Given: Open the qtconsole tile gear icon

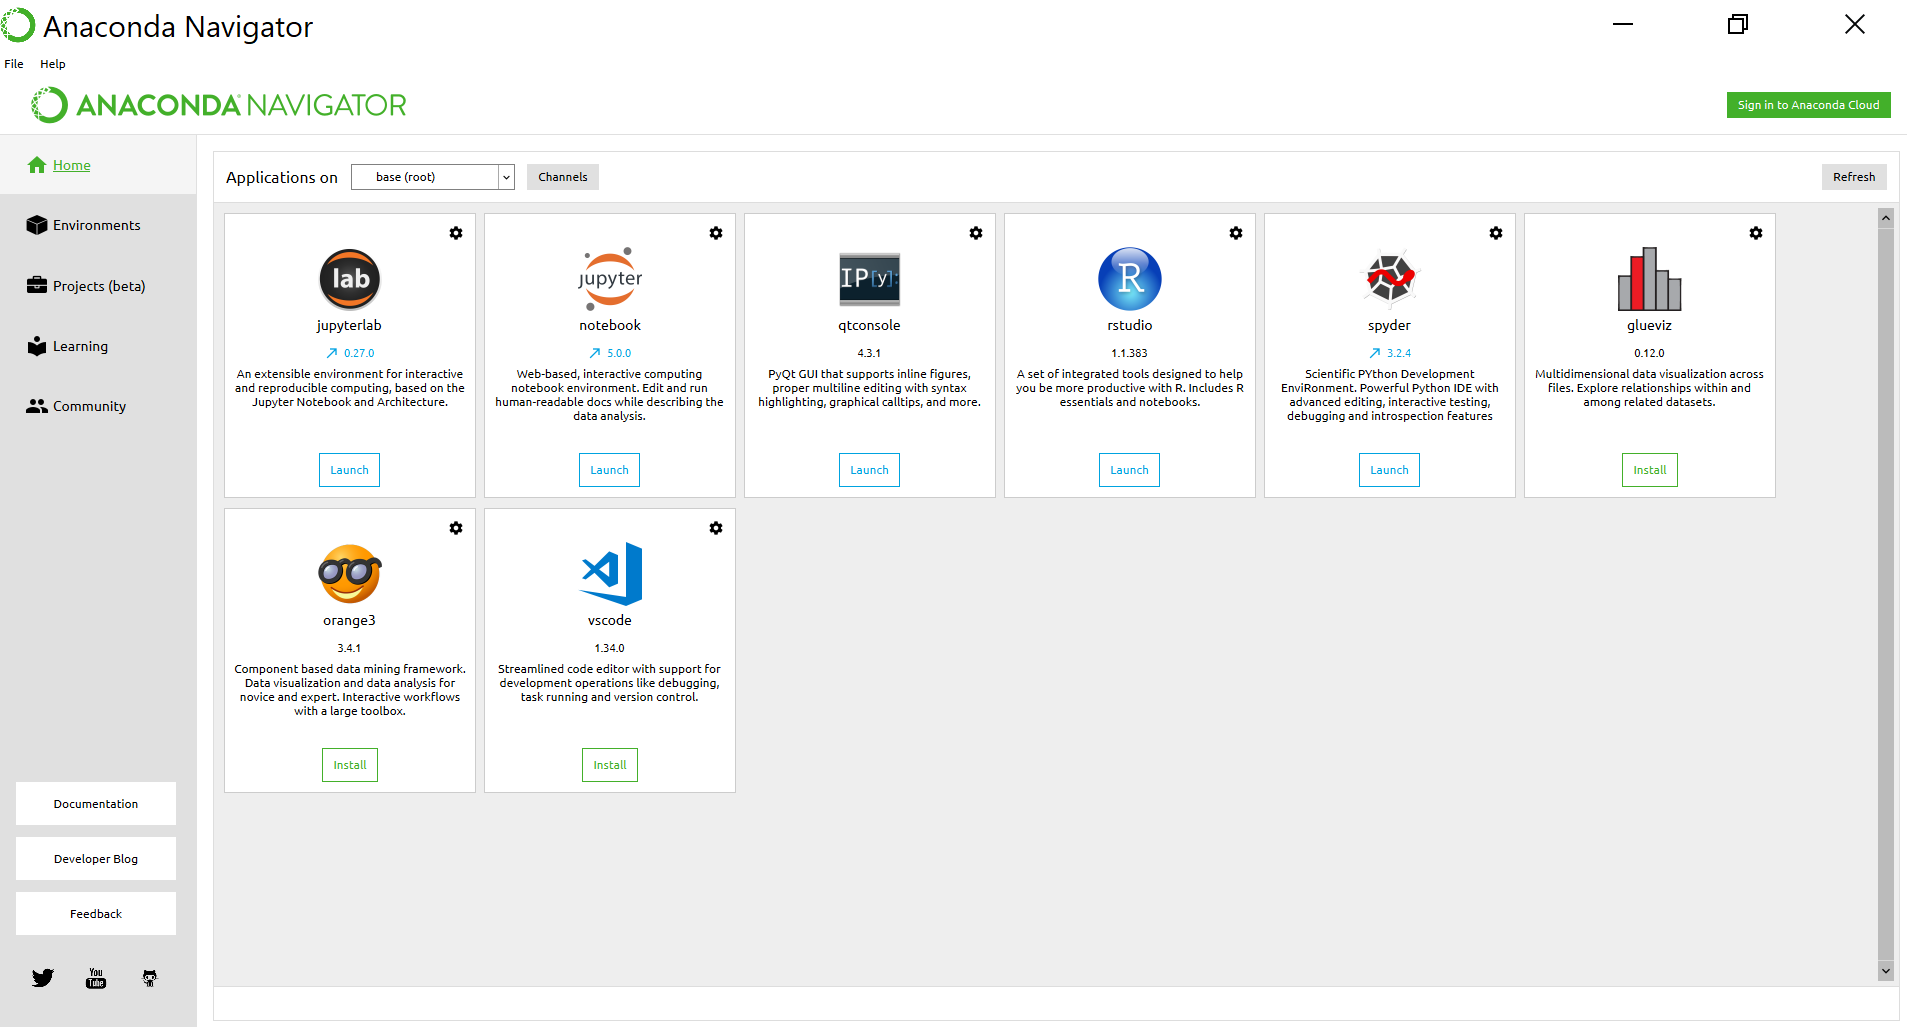Looking at the screenshot, I should (x=976, y=233).
